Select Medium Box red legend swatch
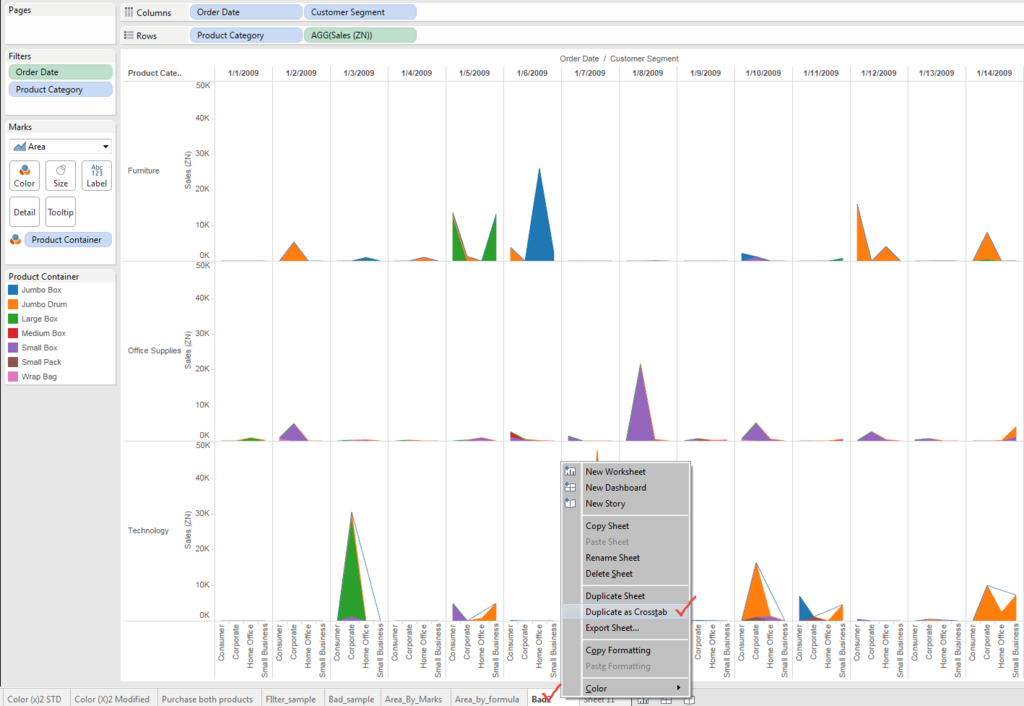The height and width of the screenshot is (706, 1024). [13, 333]
